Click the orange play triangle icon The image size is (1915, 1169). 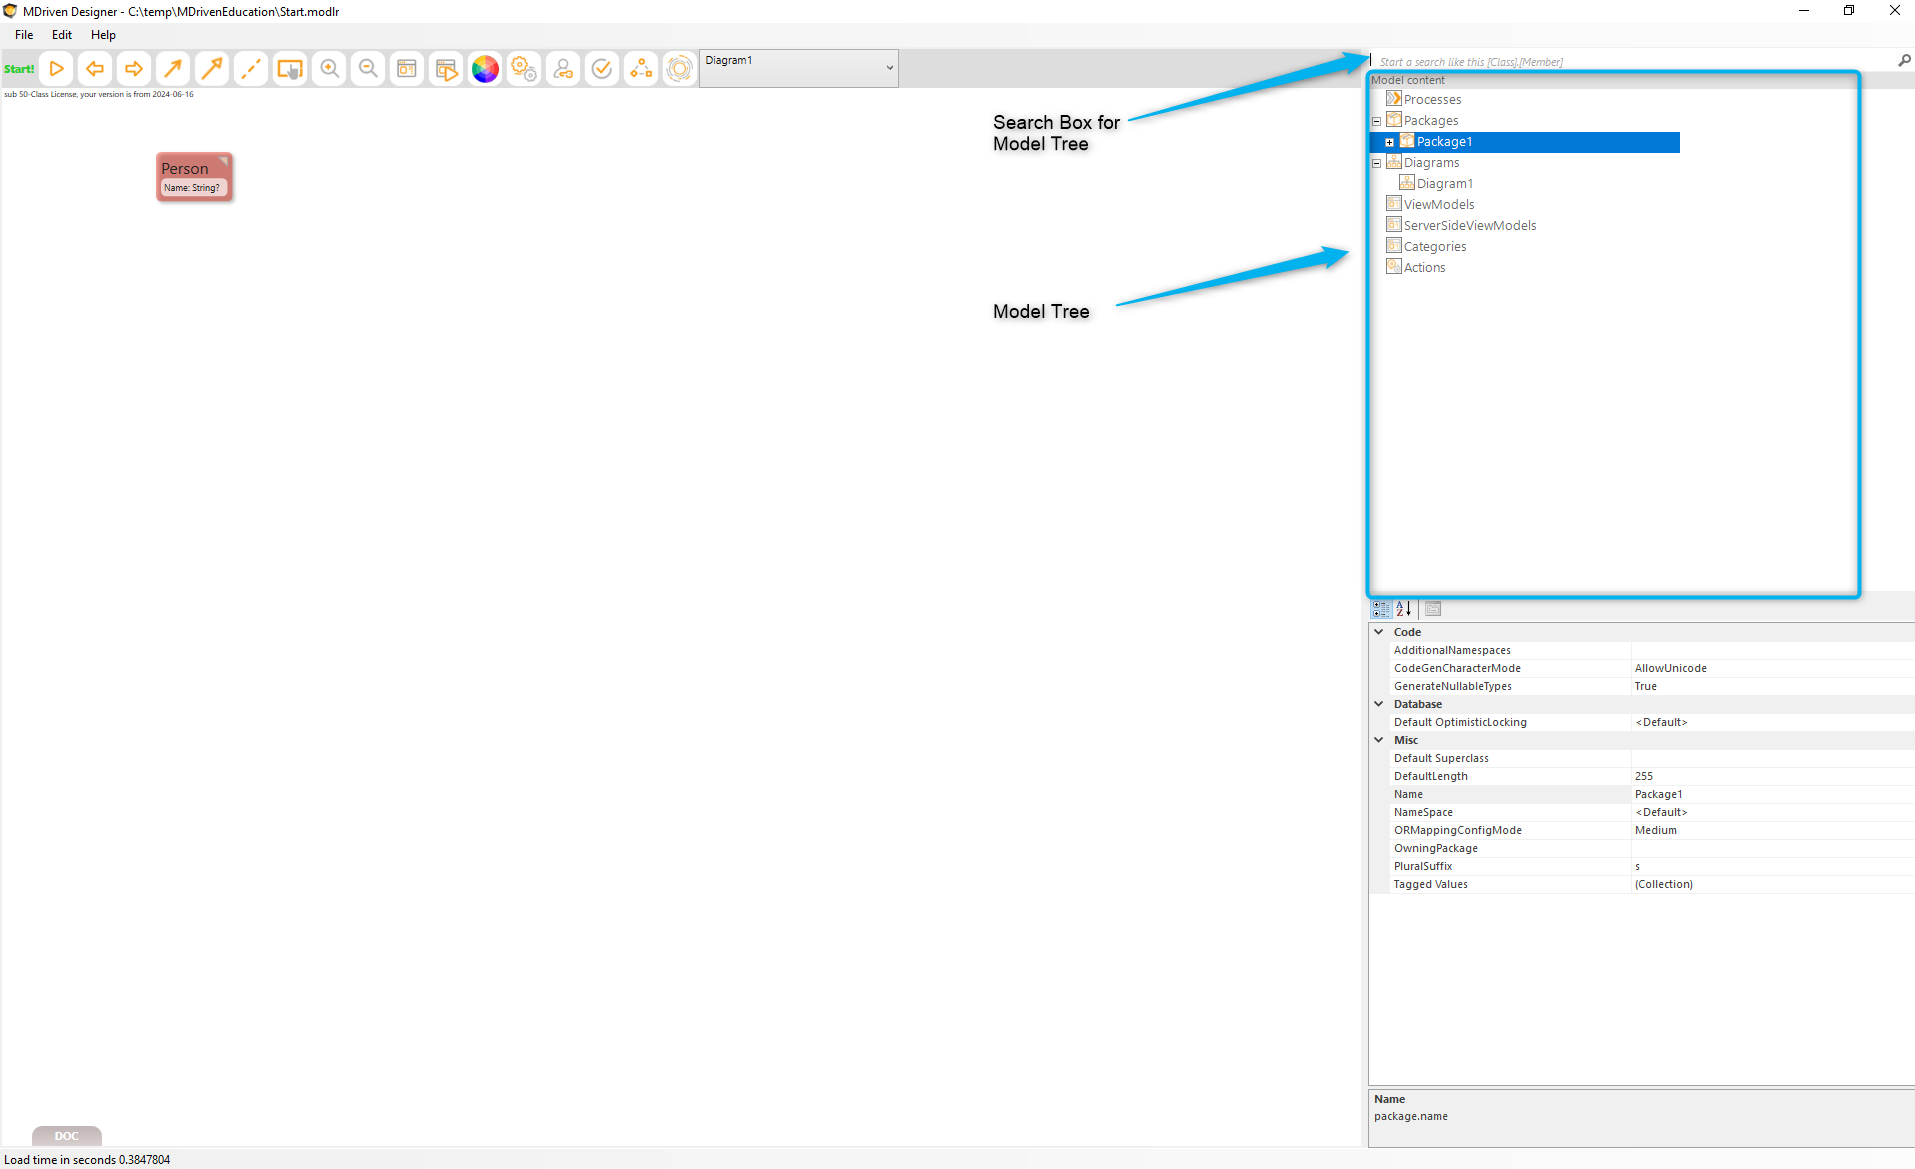(x=57, y=69)
